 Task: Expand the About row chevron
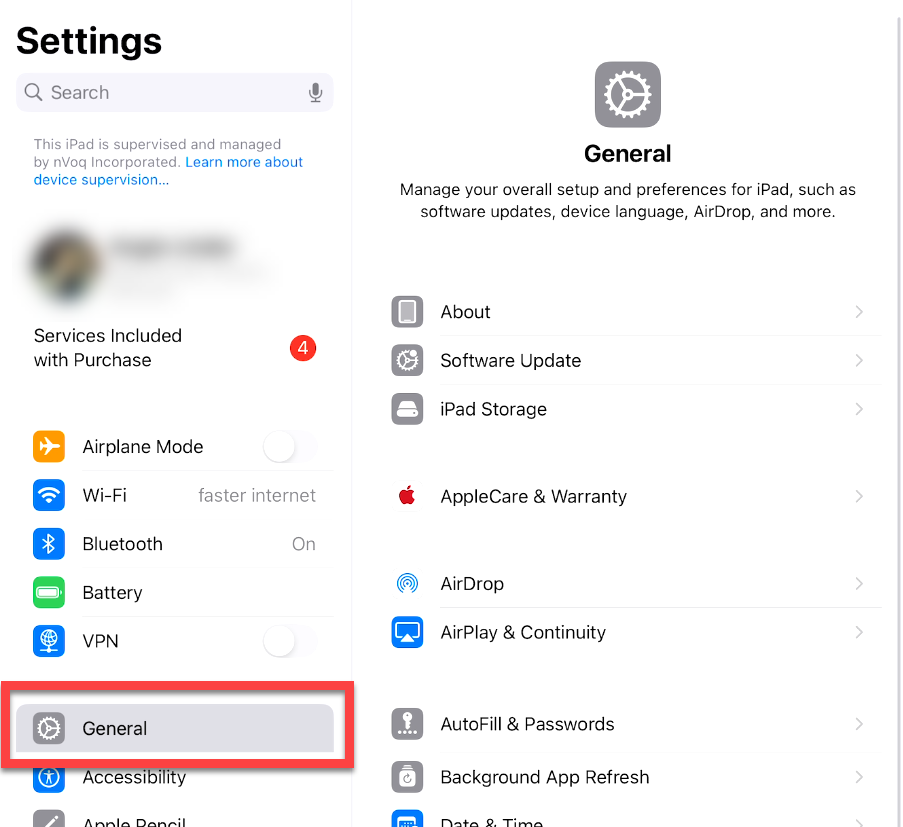pyautogui.click(x=858, y=312)
